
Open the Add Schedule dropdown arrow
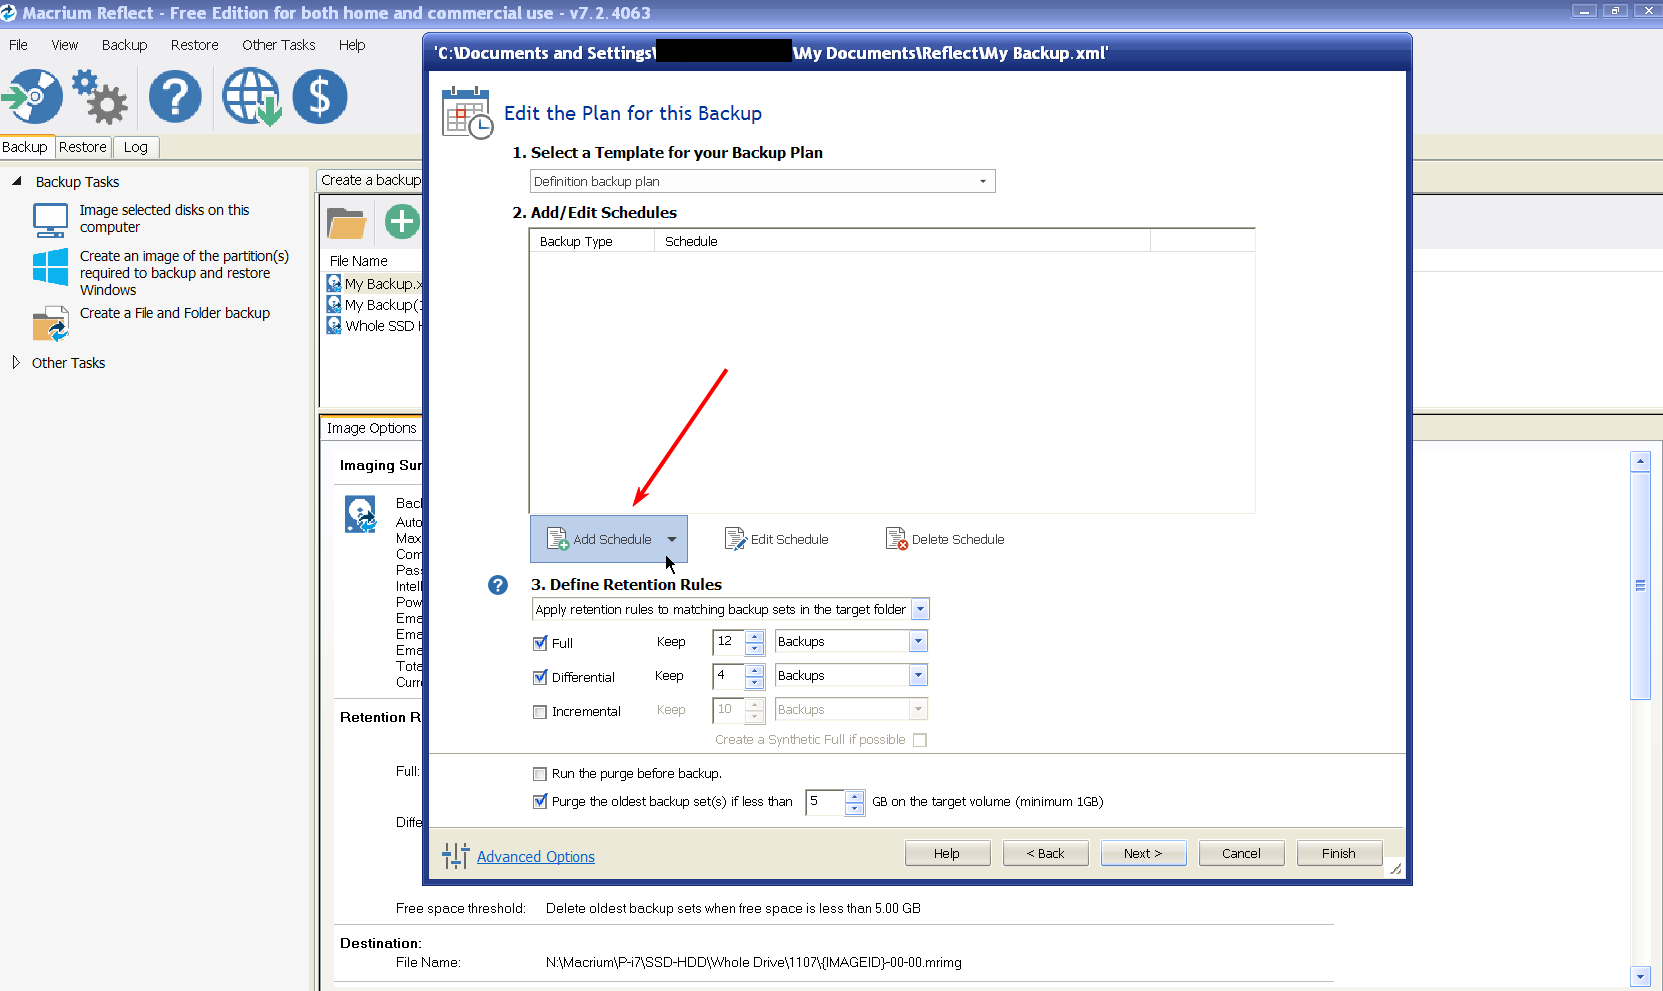tap(672, 539)
